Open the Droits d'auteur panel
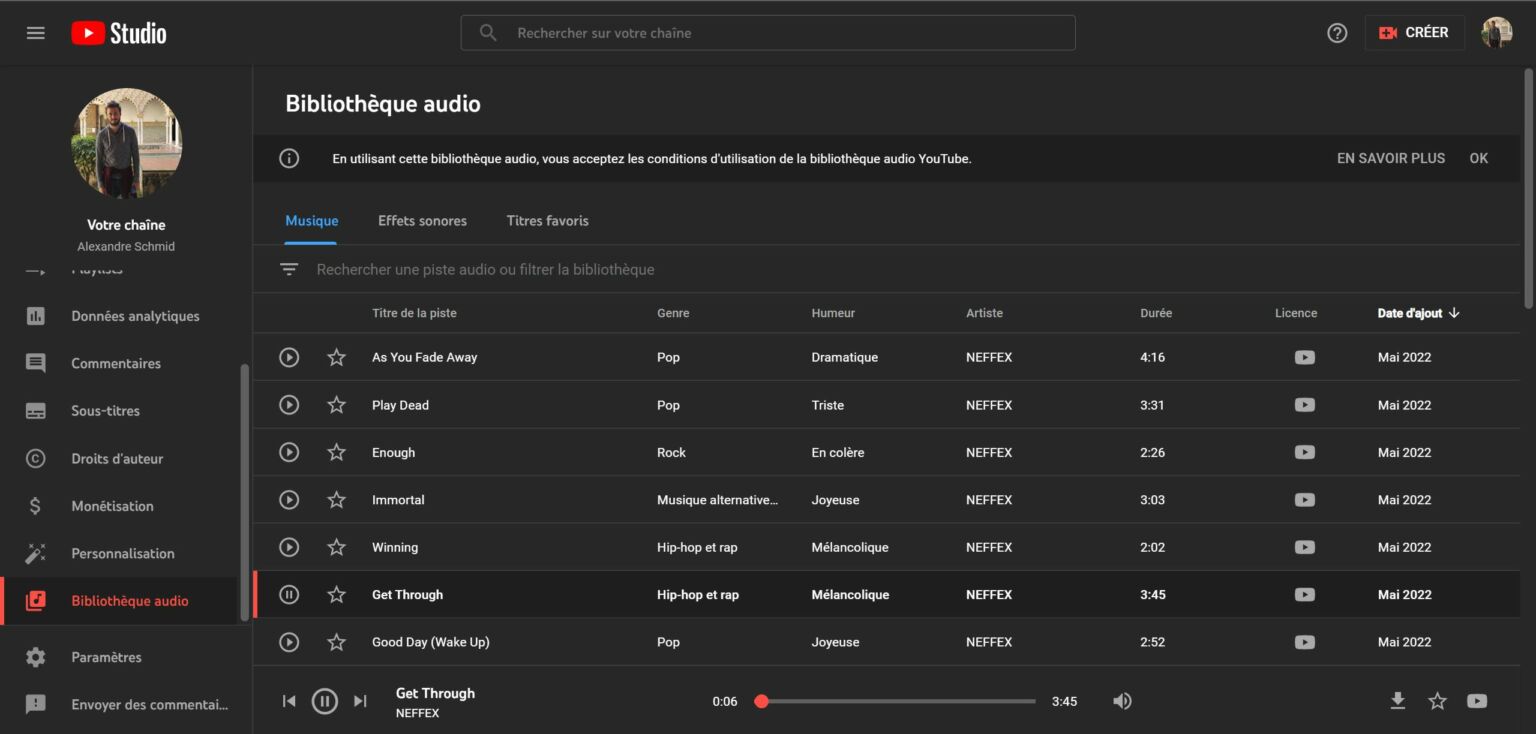This screenshot has width=1536, height=734. tap(119, 458)
